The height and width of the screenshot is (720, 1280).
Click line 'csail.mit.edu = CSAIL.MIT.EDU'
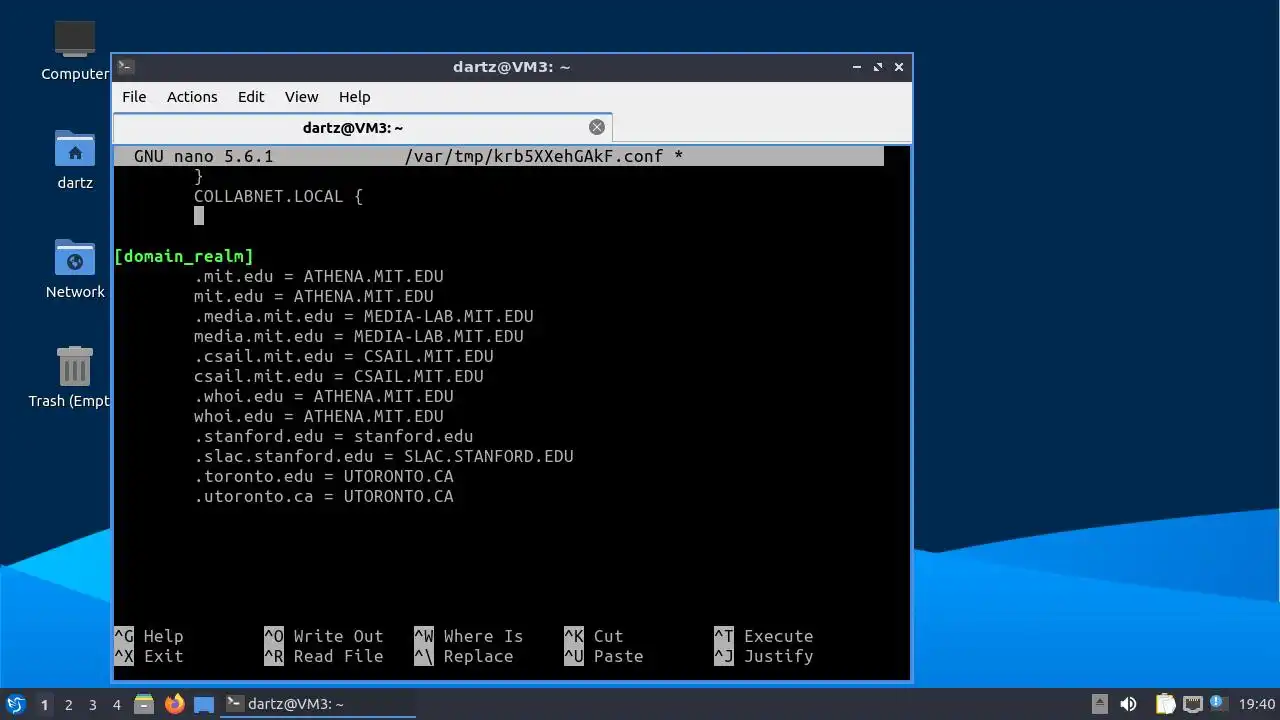pyautogui.click(x=338, y=376)
